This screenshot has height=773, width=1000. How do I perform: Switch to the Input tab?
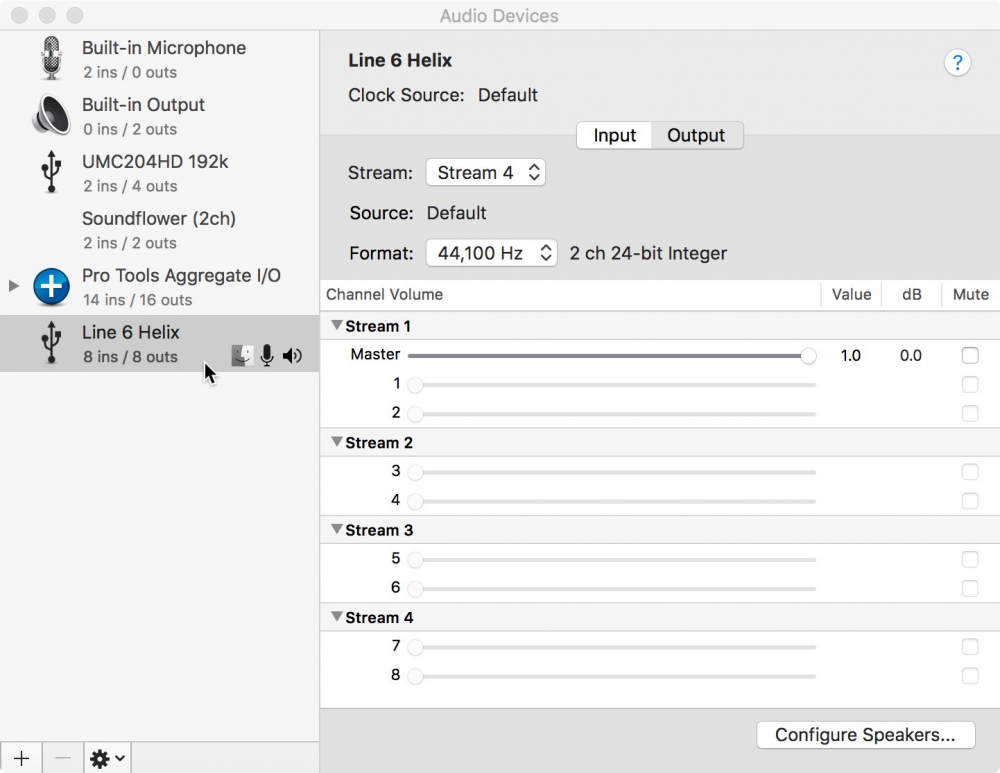614,135
